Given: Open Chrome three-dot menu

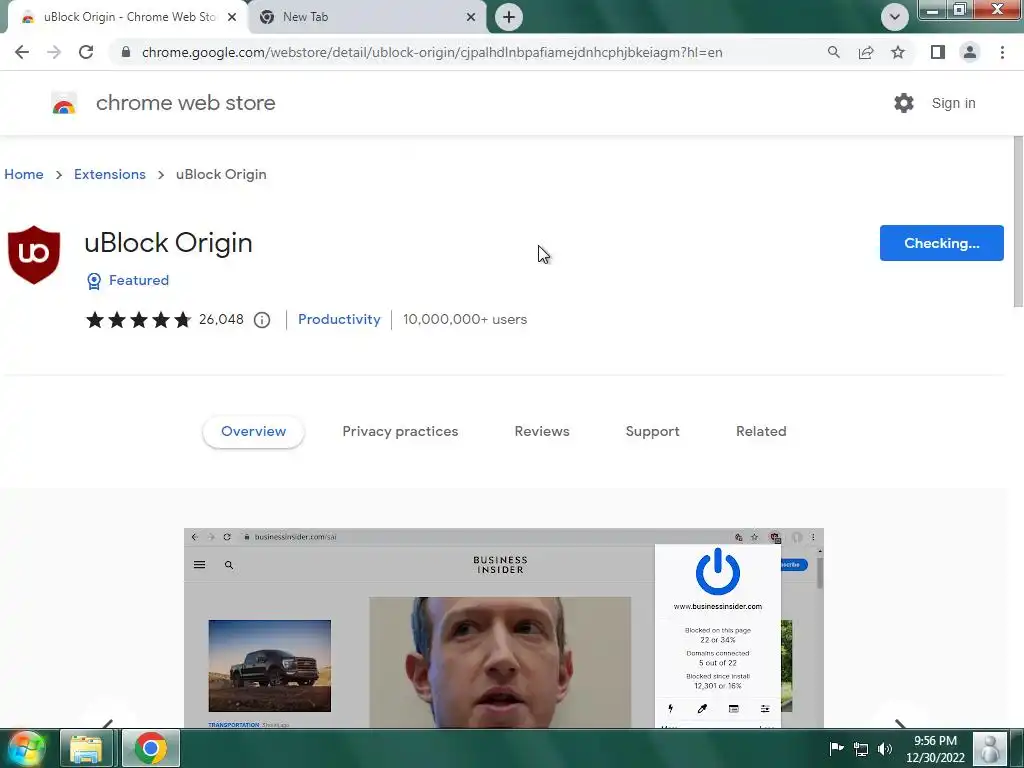Looking at the screenshot, I should 1002,52.
